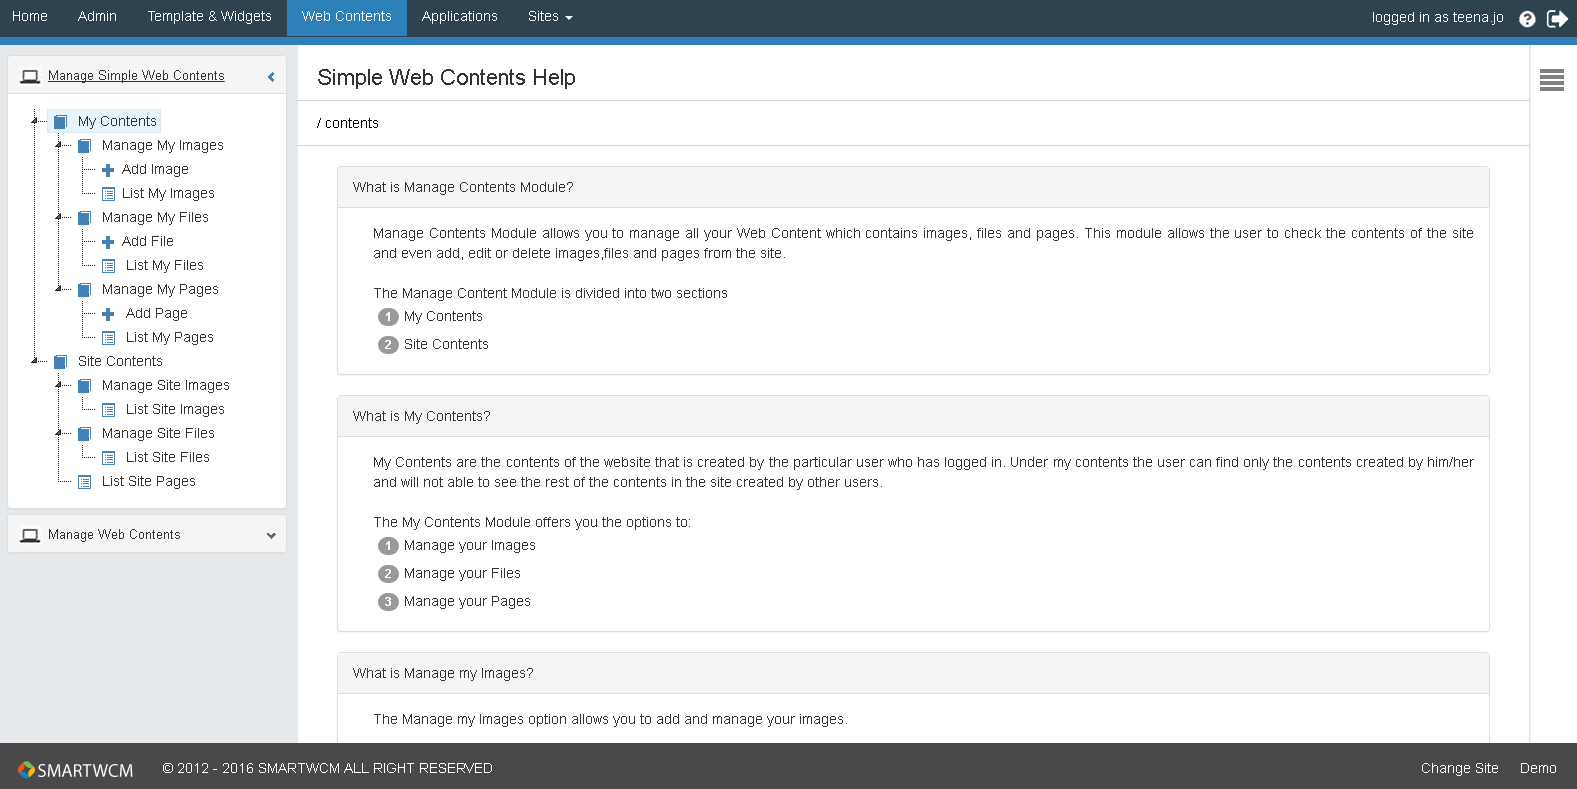Click the Change Site link
The image size is (1577, 789).
point(1459,768)
